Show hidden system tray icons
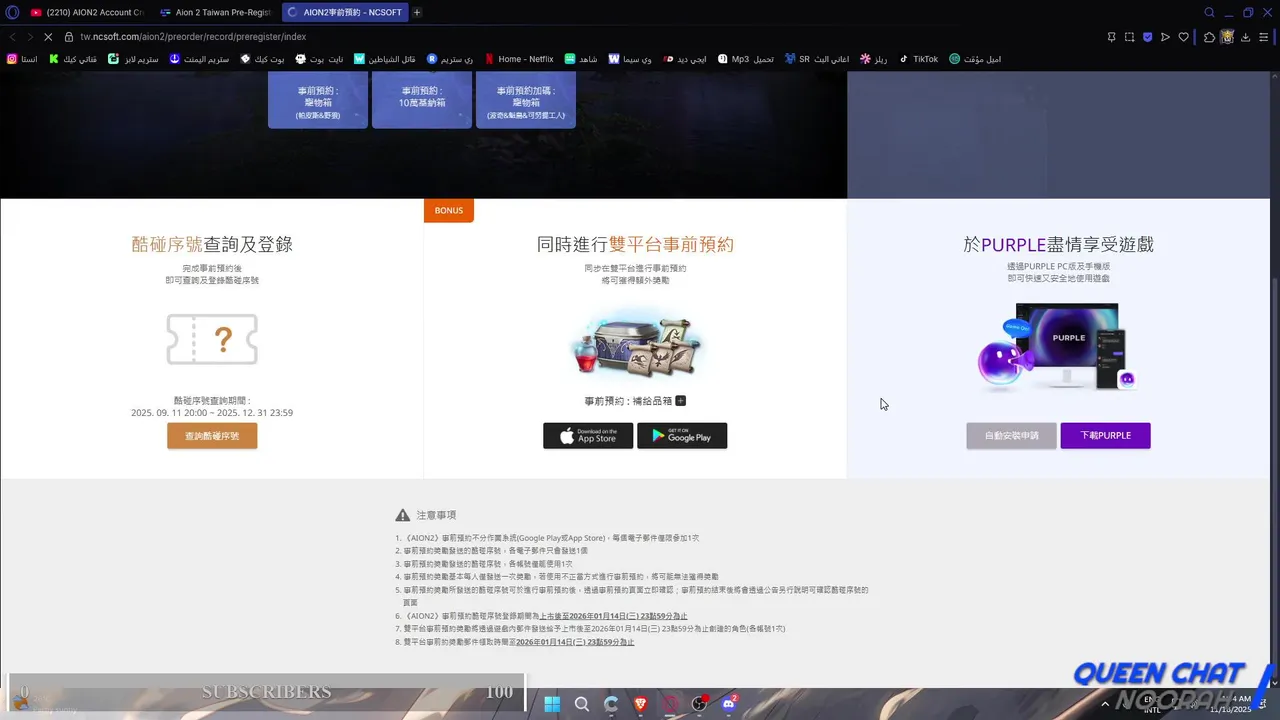The image size is (1280, 720). (1105, 704)
